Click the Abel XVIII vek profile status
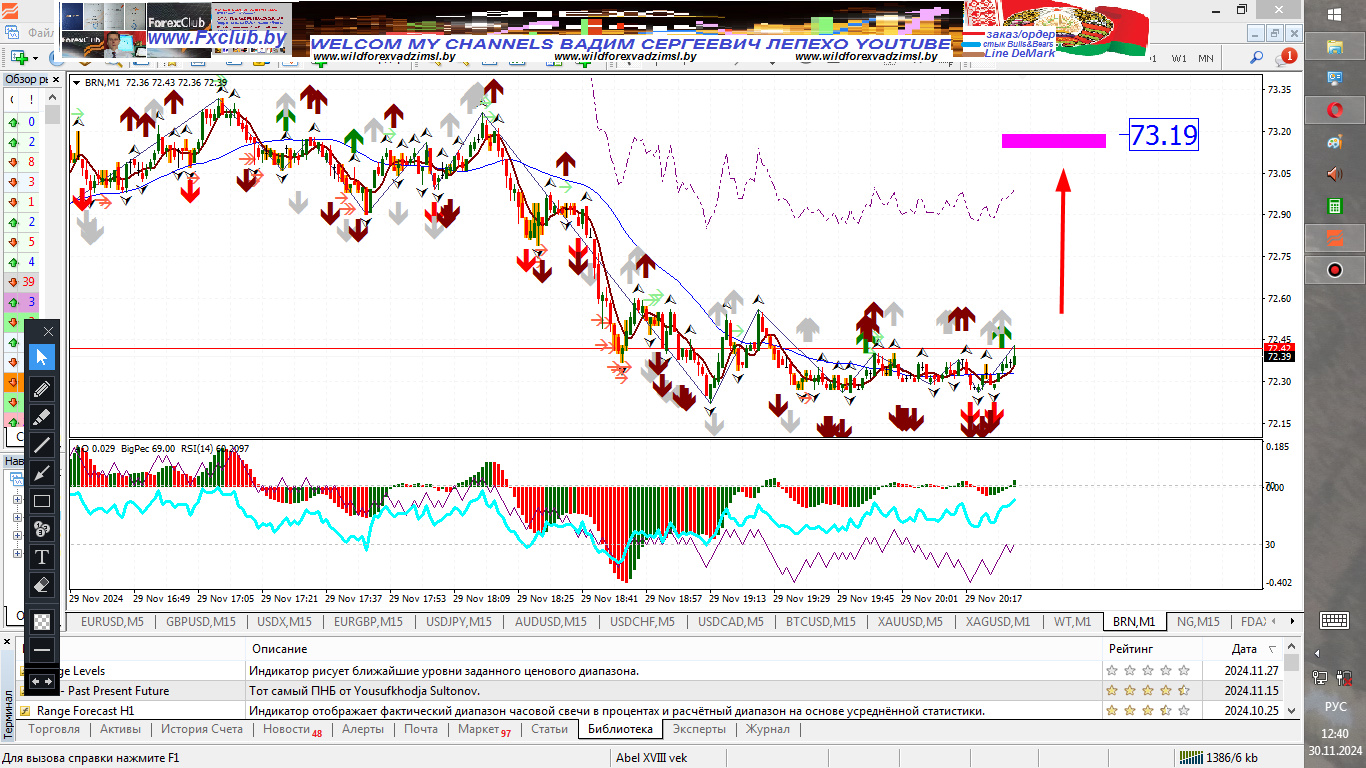 click(x=652, y=758)
